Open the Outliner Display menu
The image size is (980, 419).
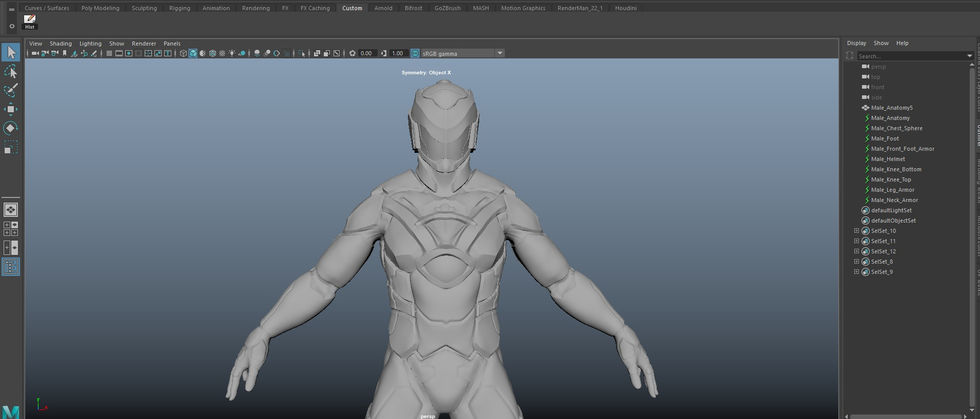pyautogui.click(x=856, y=43)
